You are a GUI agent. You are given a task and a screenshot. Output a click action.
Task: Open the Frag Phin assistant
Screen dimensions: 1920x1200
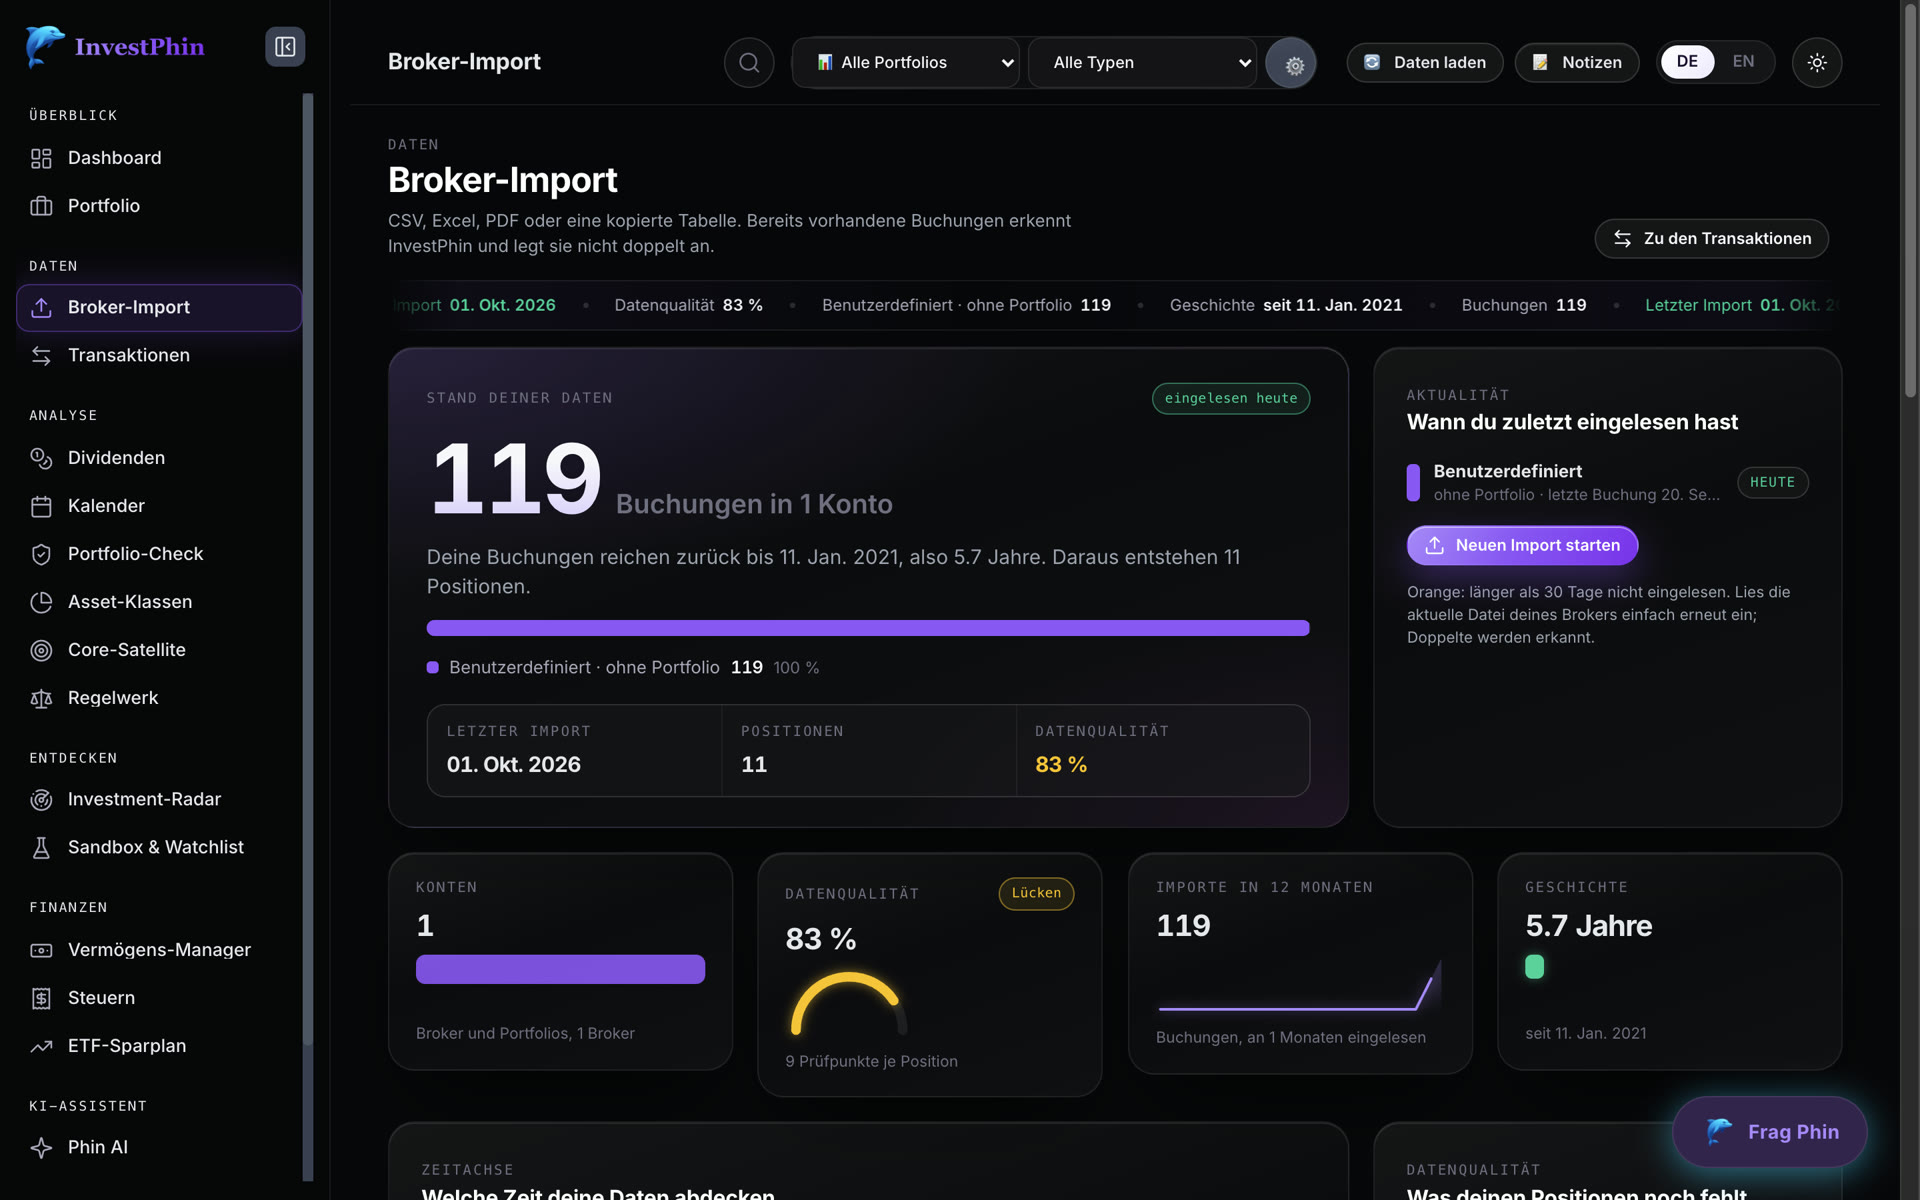point(1770,1132)
